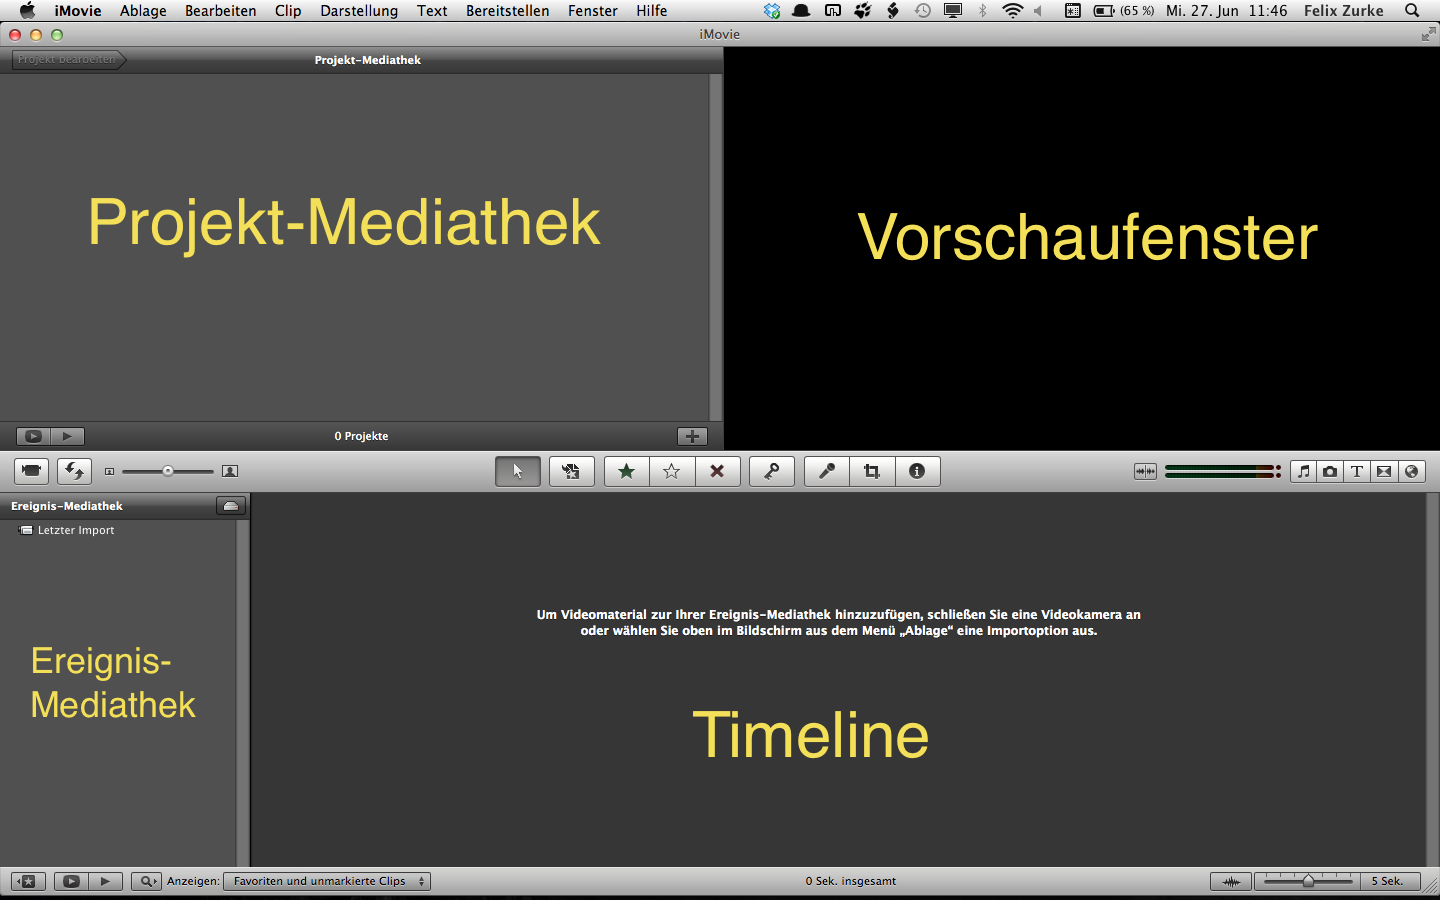The height and width of the screenshot is (900, 1440).
Task: Toggle the drives view in Ereignis-Mediathek header
Action: [x=231, y=506]
